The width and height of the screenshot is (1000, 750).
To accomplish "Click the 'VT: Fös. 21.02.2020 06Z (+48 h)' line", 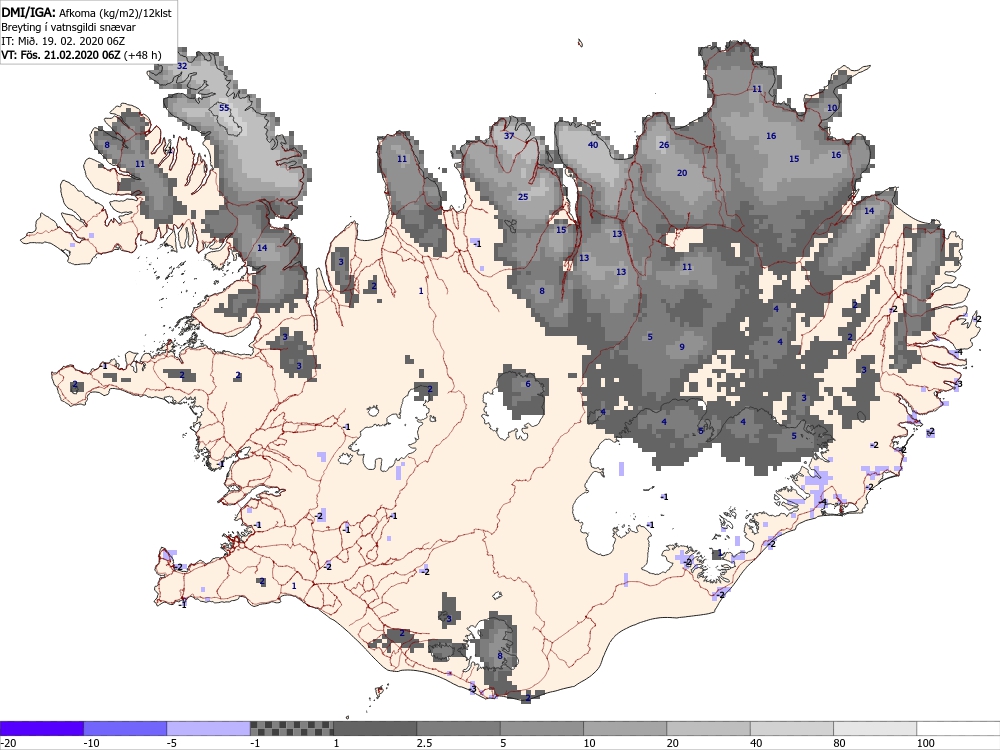I will point(81,55).
